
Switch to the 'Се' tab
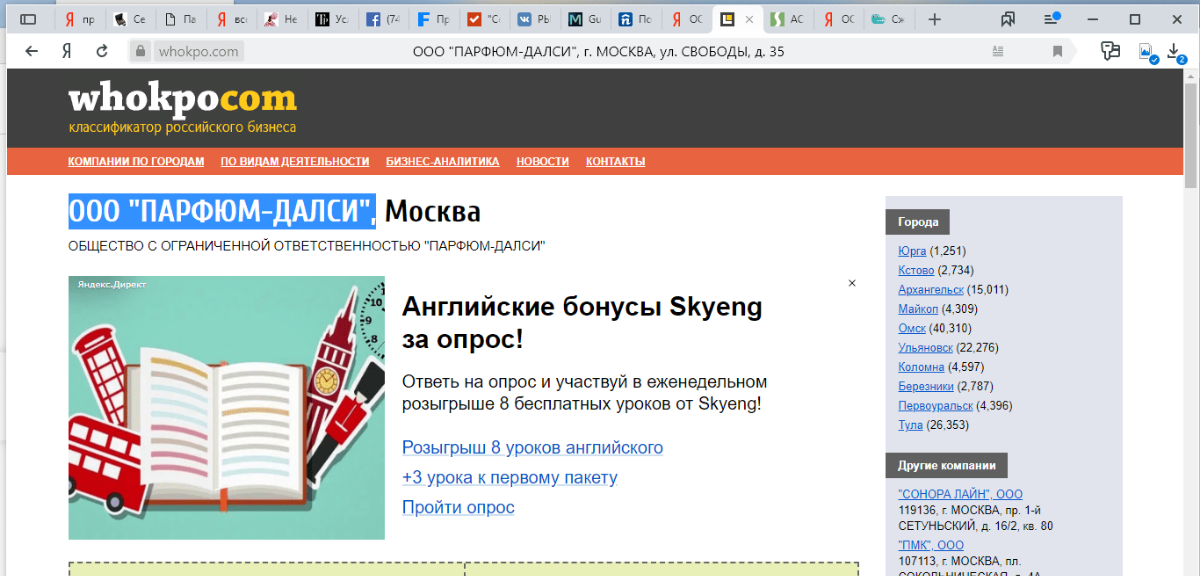coord(130,19)
